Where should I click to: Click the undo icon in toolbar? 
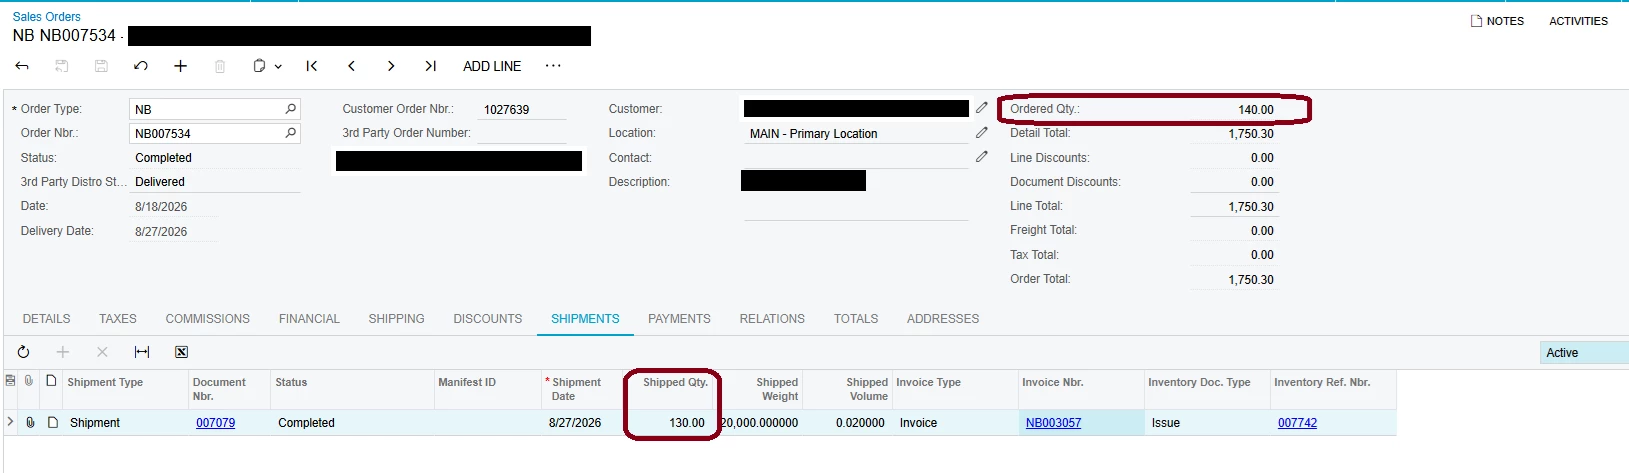tap(140, 66)
